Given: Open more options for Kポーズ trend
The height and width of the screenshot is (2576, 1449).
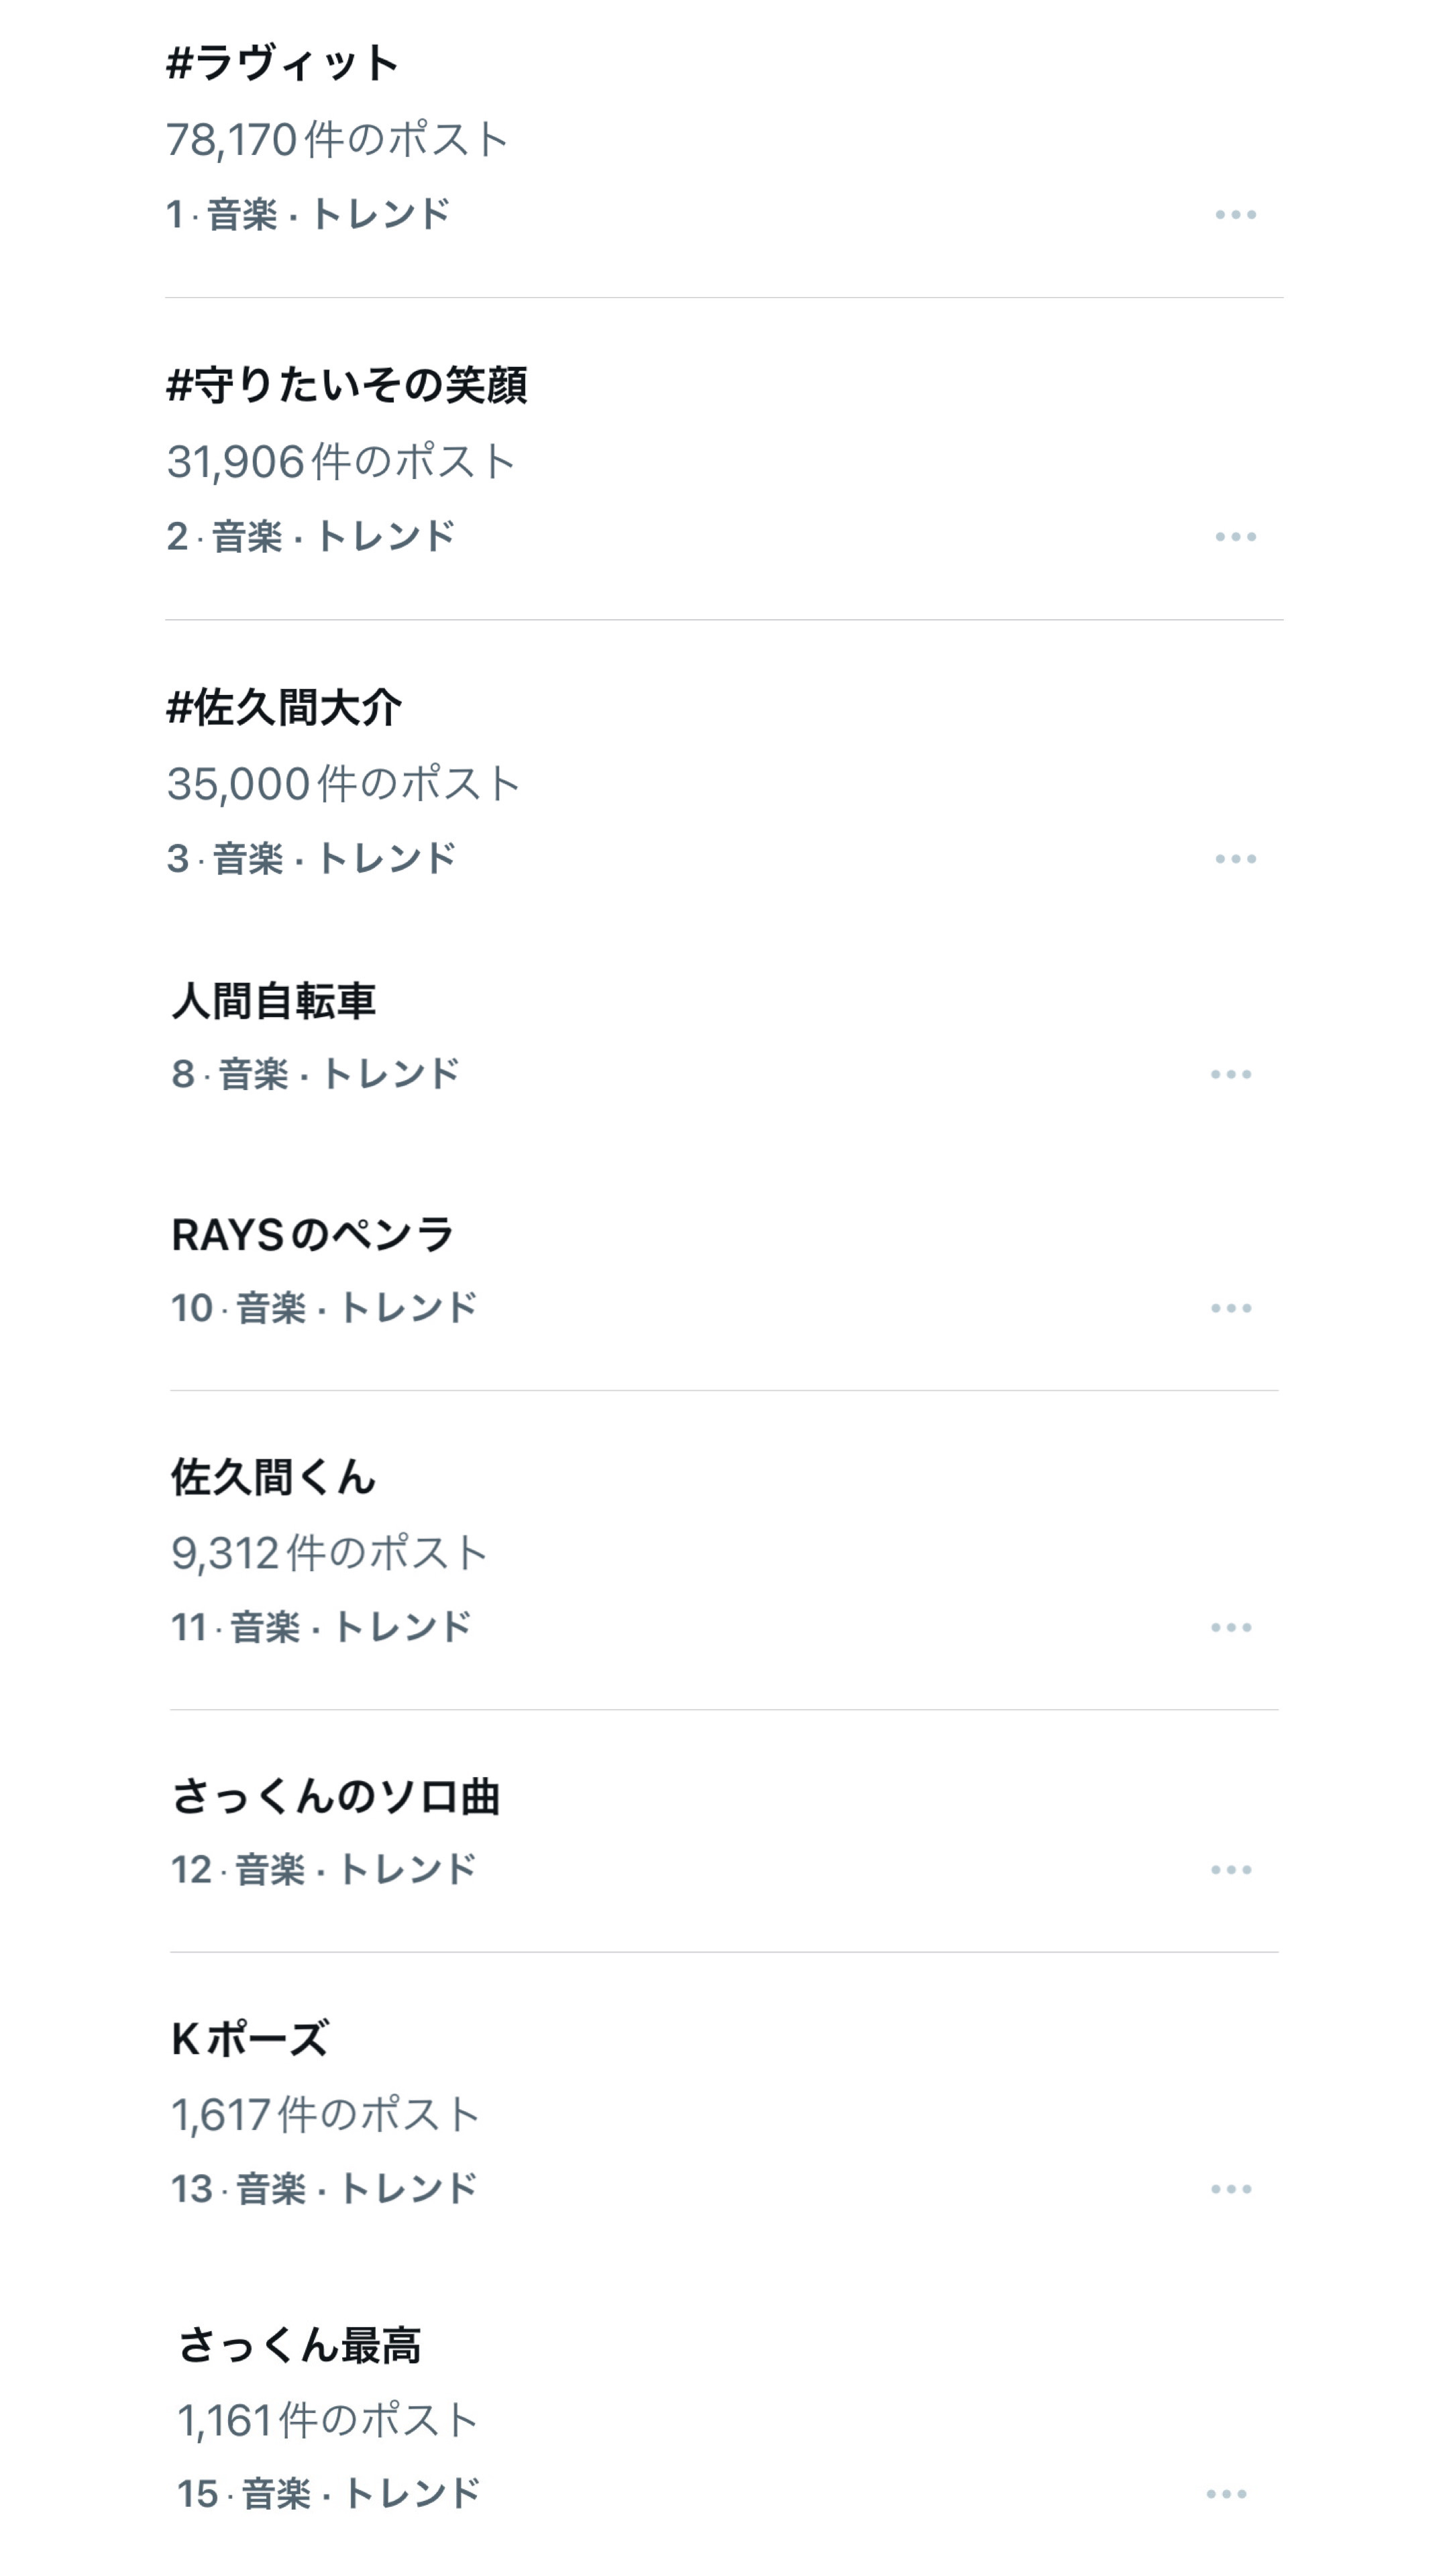Looking at the screenshot, I should pyautogui.click(x=1230, y=2189).
